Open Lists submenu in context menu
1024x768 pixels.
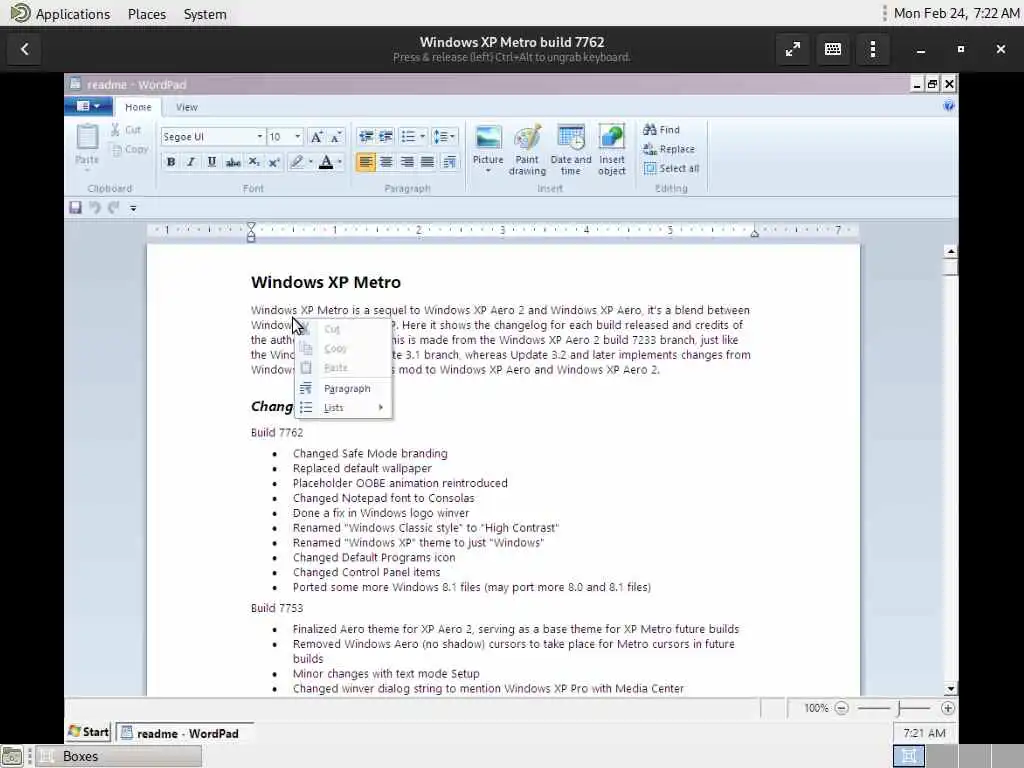pyautogui.click(x=344, y=408)
